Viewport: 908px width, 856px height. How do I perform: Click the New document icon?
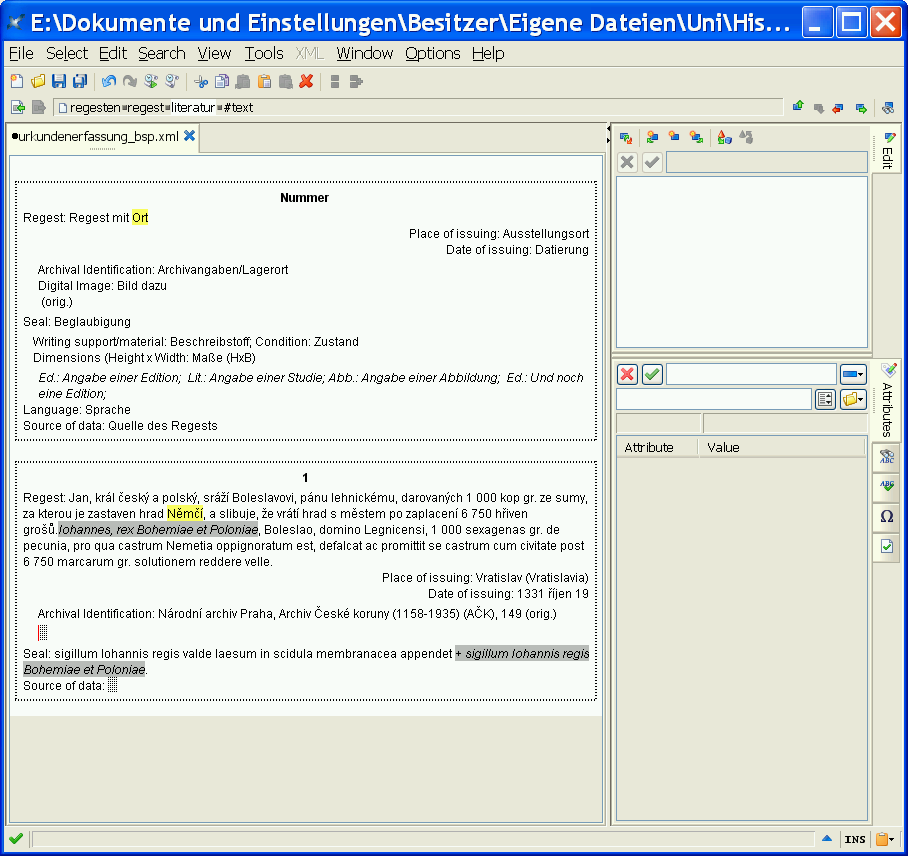[x=17, y=82]
